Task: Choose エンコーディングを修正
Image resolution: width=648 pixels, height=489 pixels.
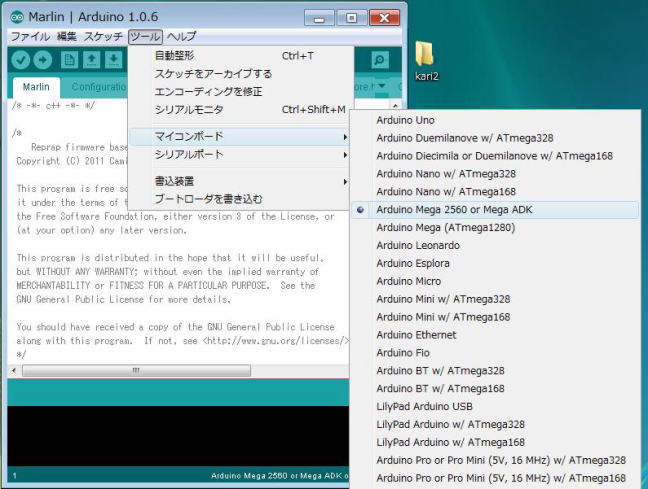Action: coord(241,91)
